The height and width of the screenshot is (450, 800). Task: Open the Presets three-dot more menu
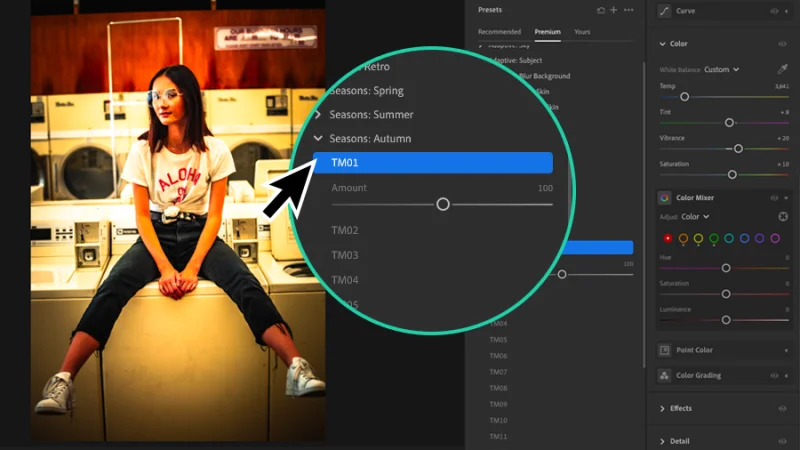(x=629, y=10)
